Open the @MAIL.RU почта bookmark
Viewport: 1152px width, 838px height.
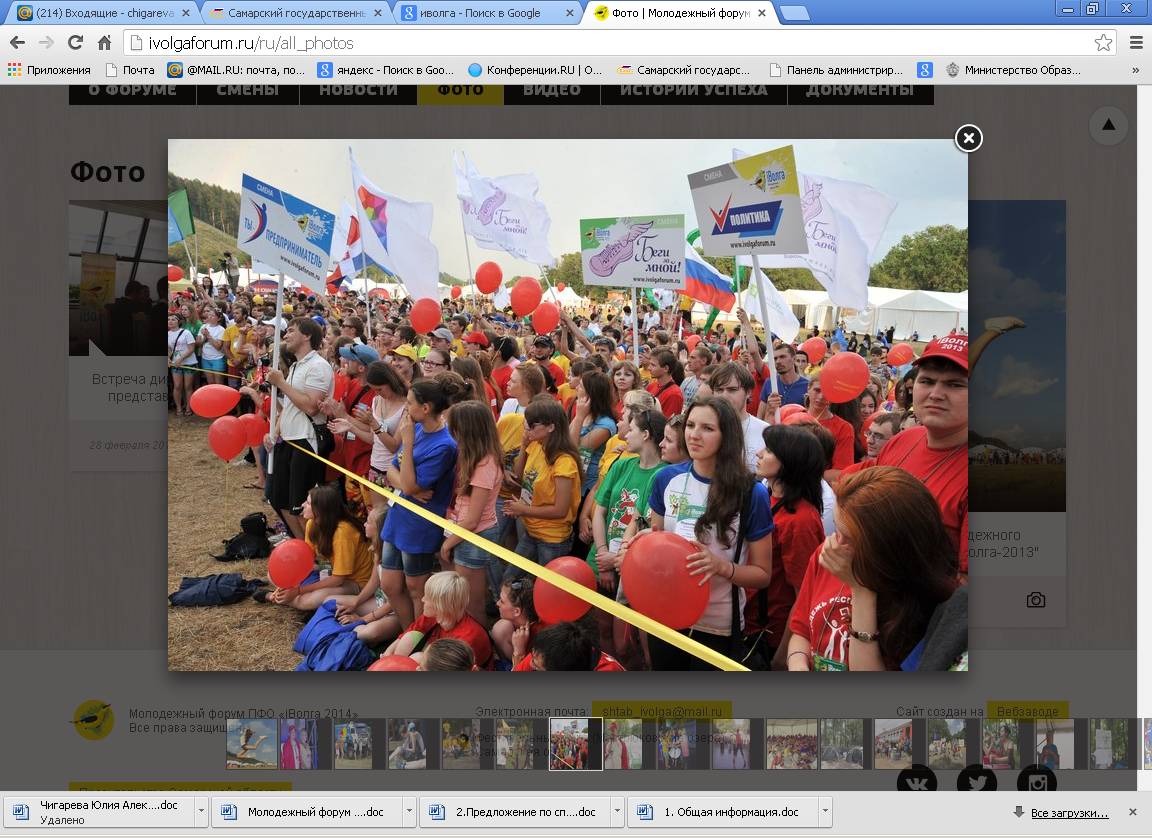[x=236, y=70]
